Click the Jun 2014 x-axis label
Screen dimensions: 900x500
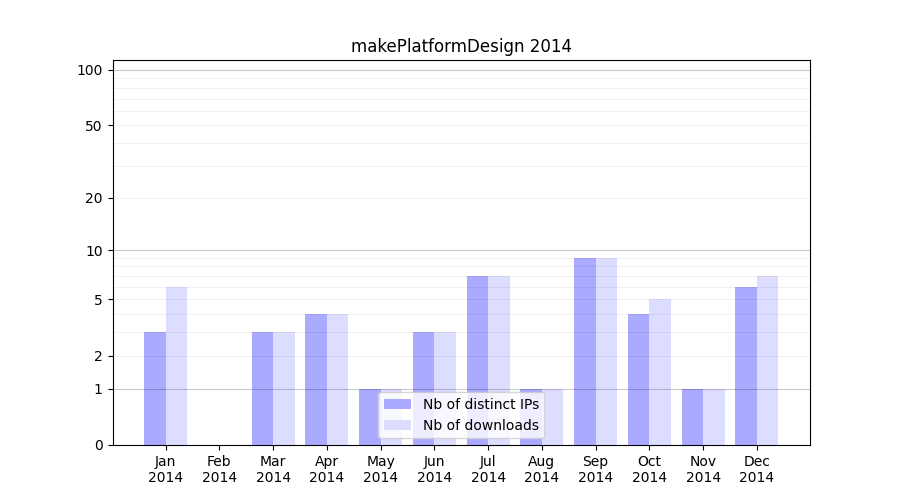click(x=434, y=469)
